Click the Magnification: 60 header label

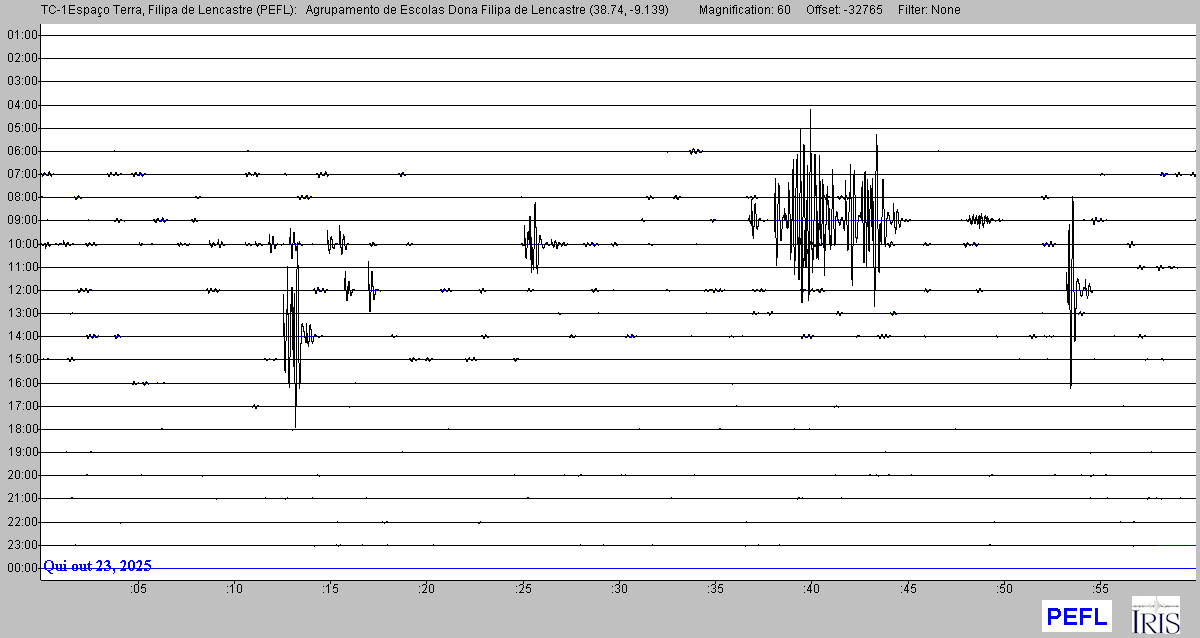pos(744,10)
